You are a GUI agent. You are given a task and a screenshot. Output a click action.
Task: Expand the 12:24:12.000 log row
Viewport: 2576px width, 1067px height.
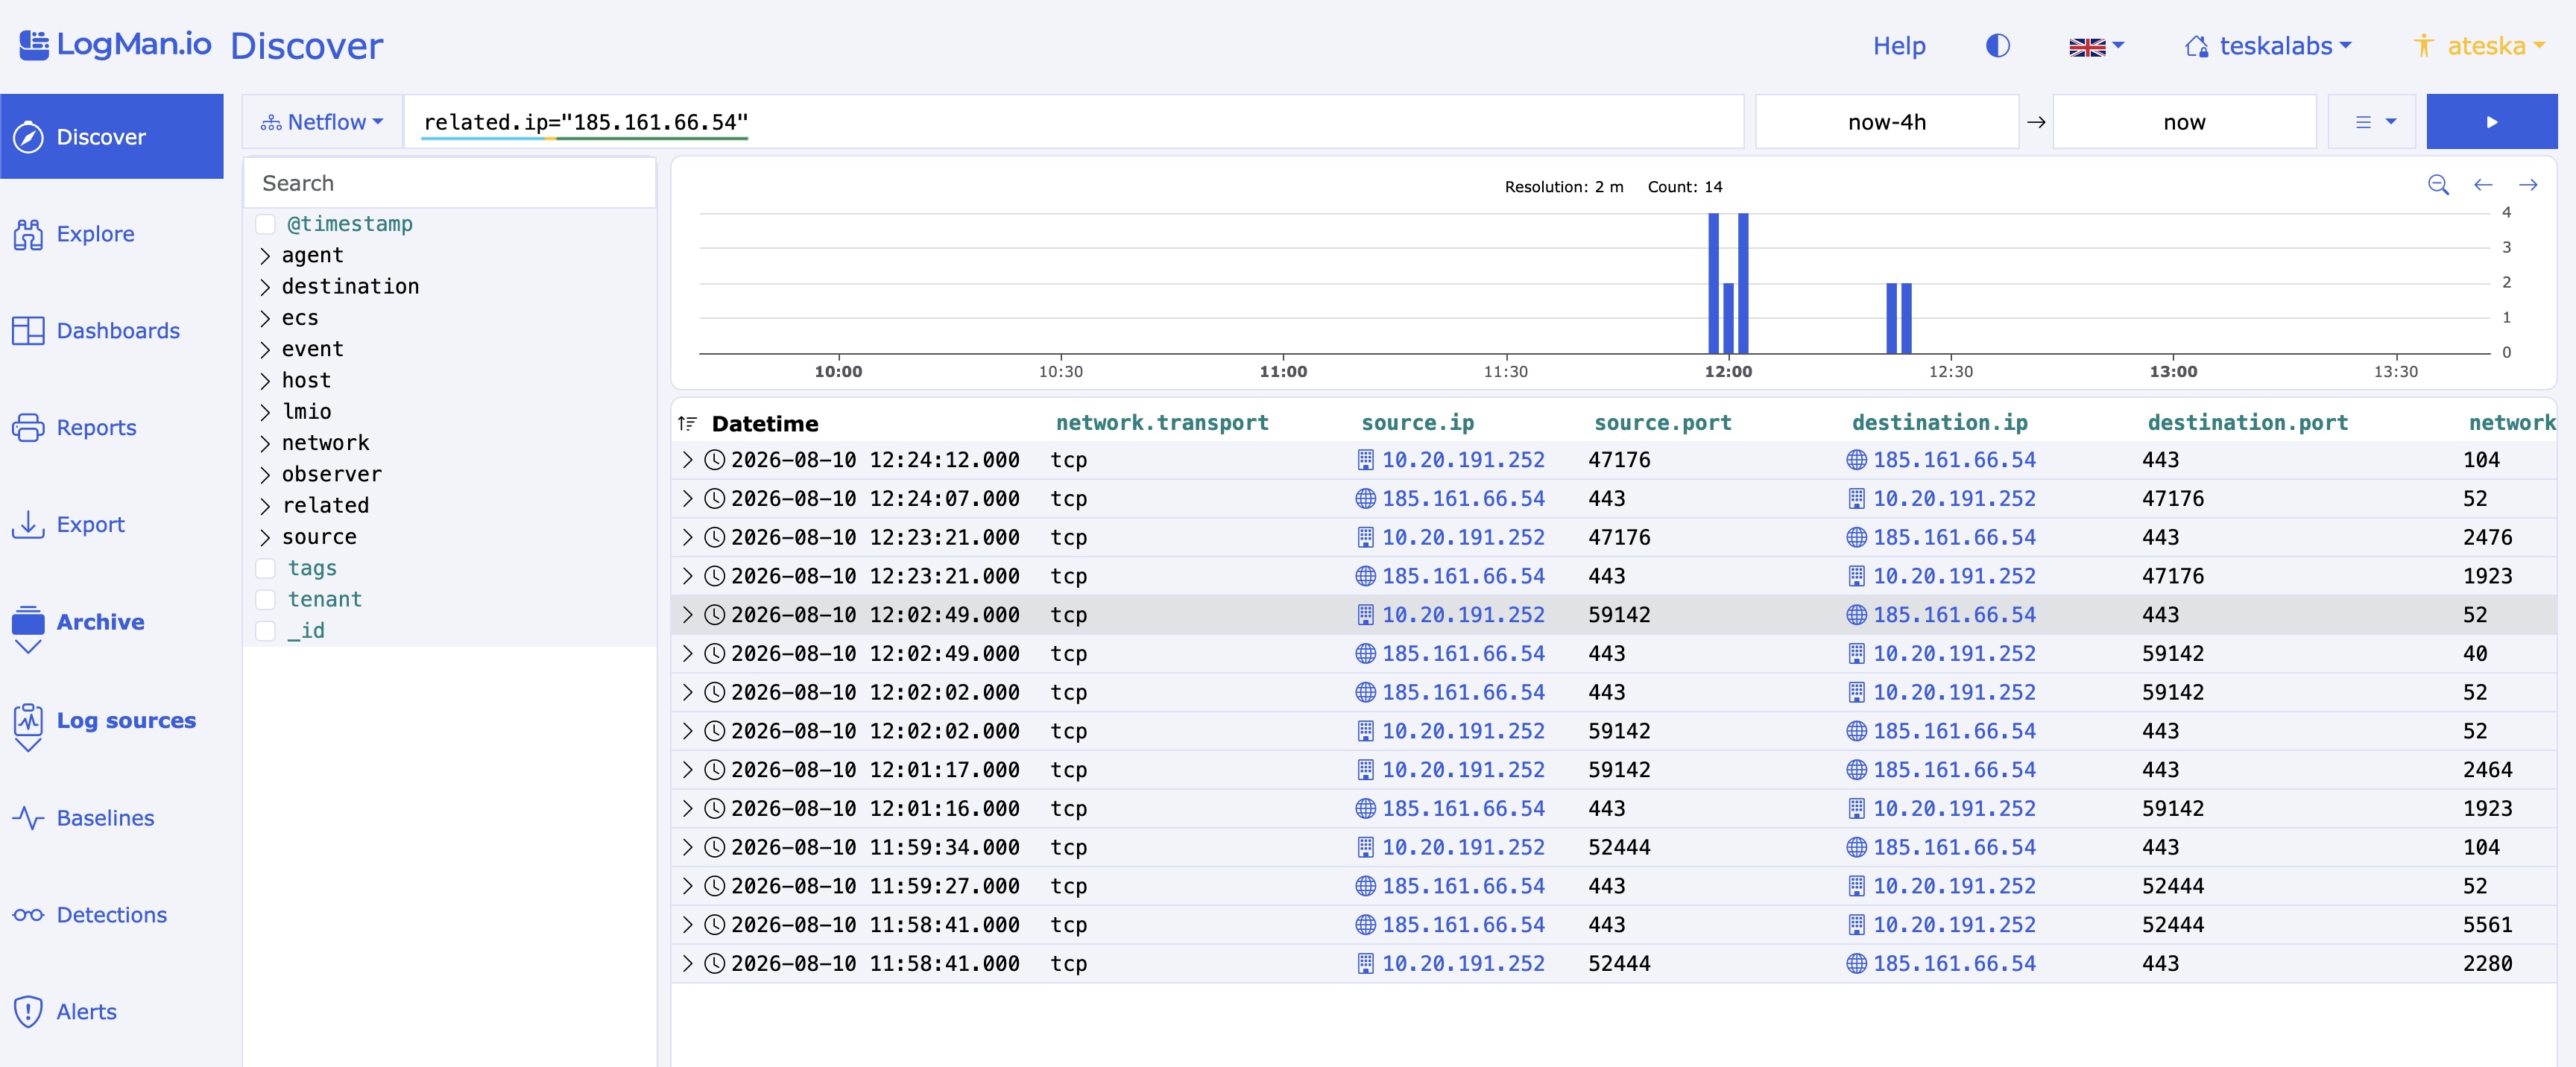(687, 460)
